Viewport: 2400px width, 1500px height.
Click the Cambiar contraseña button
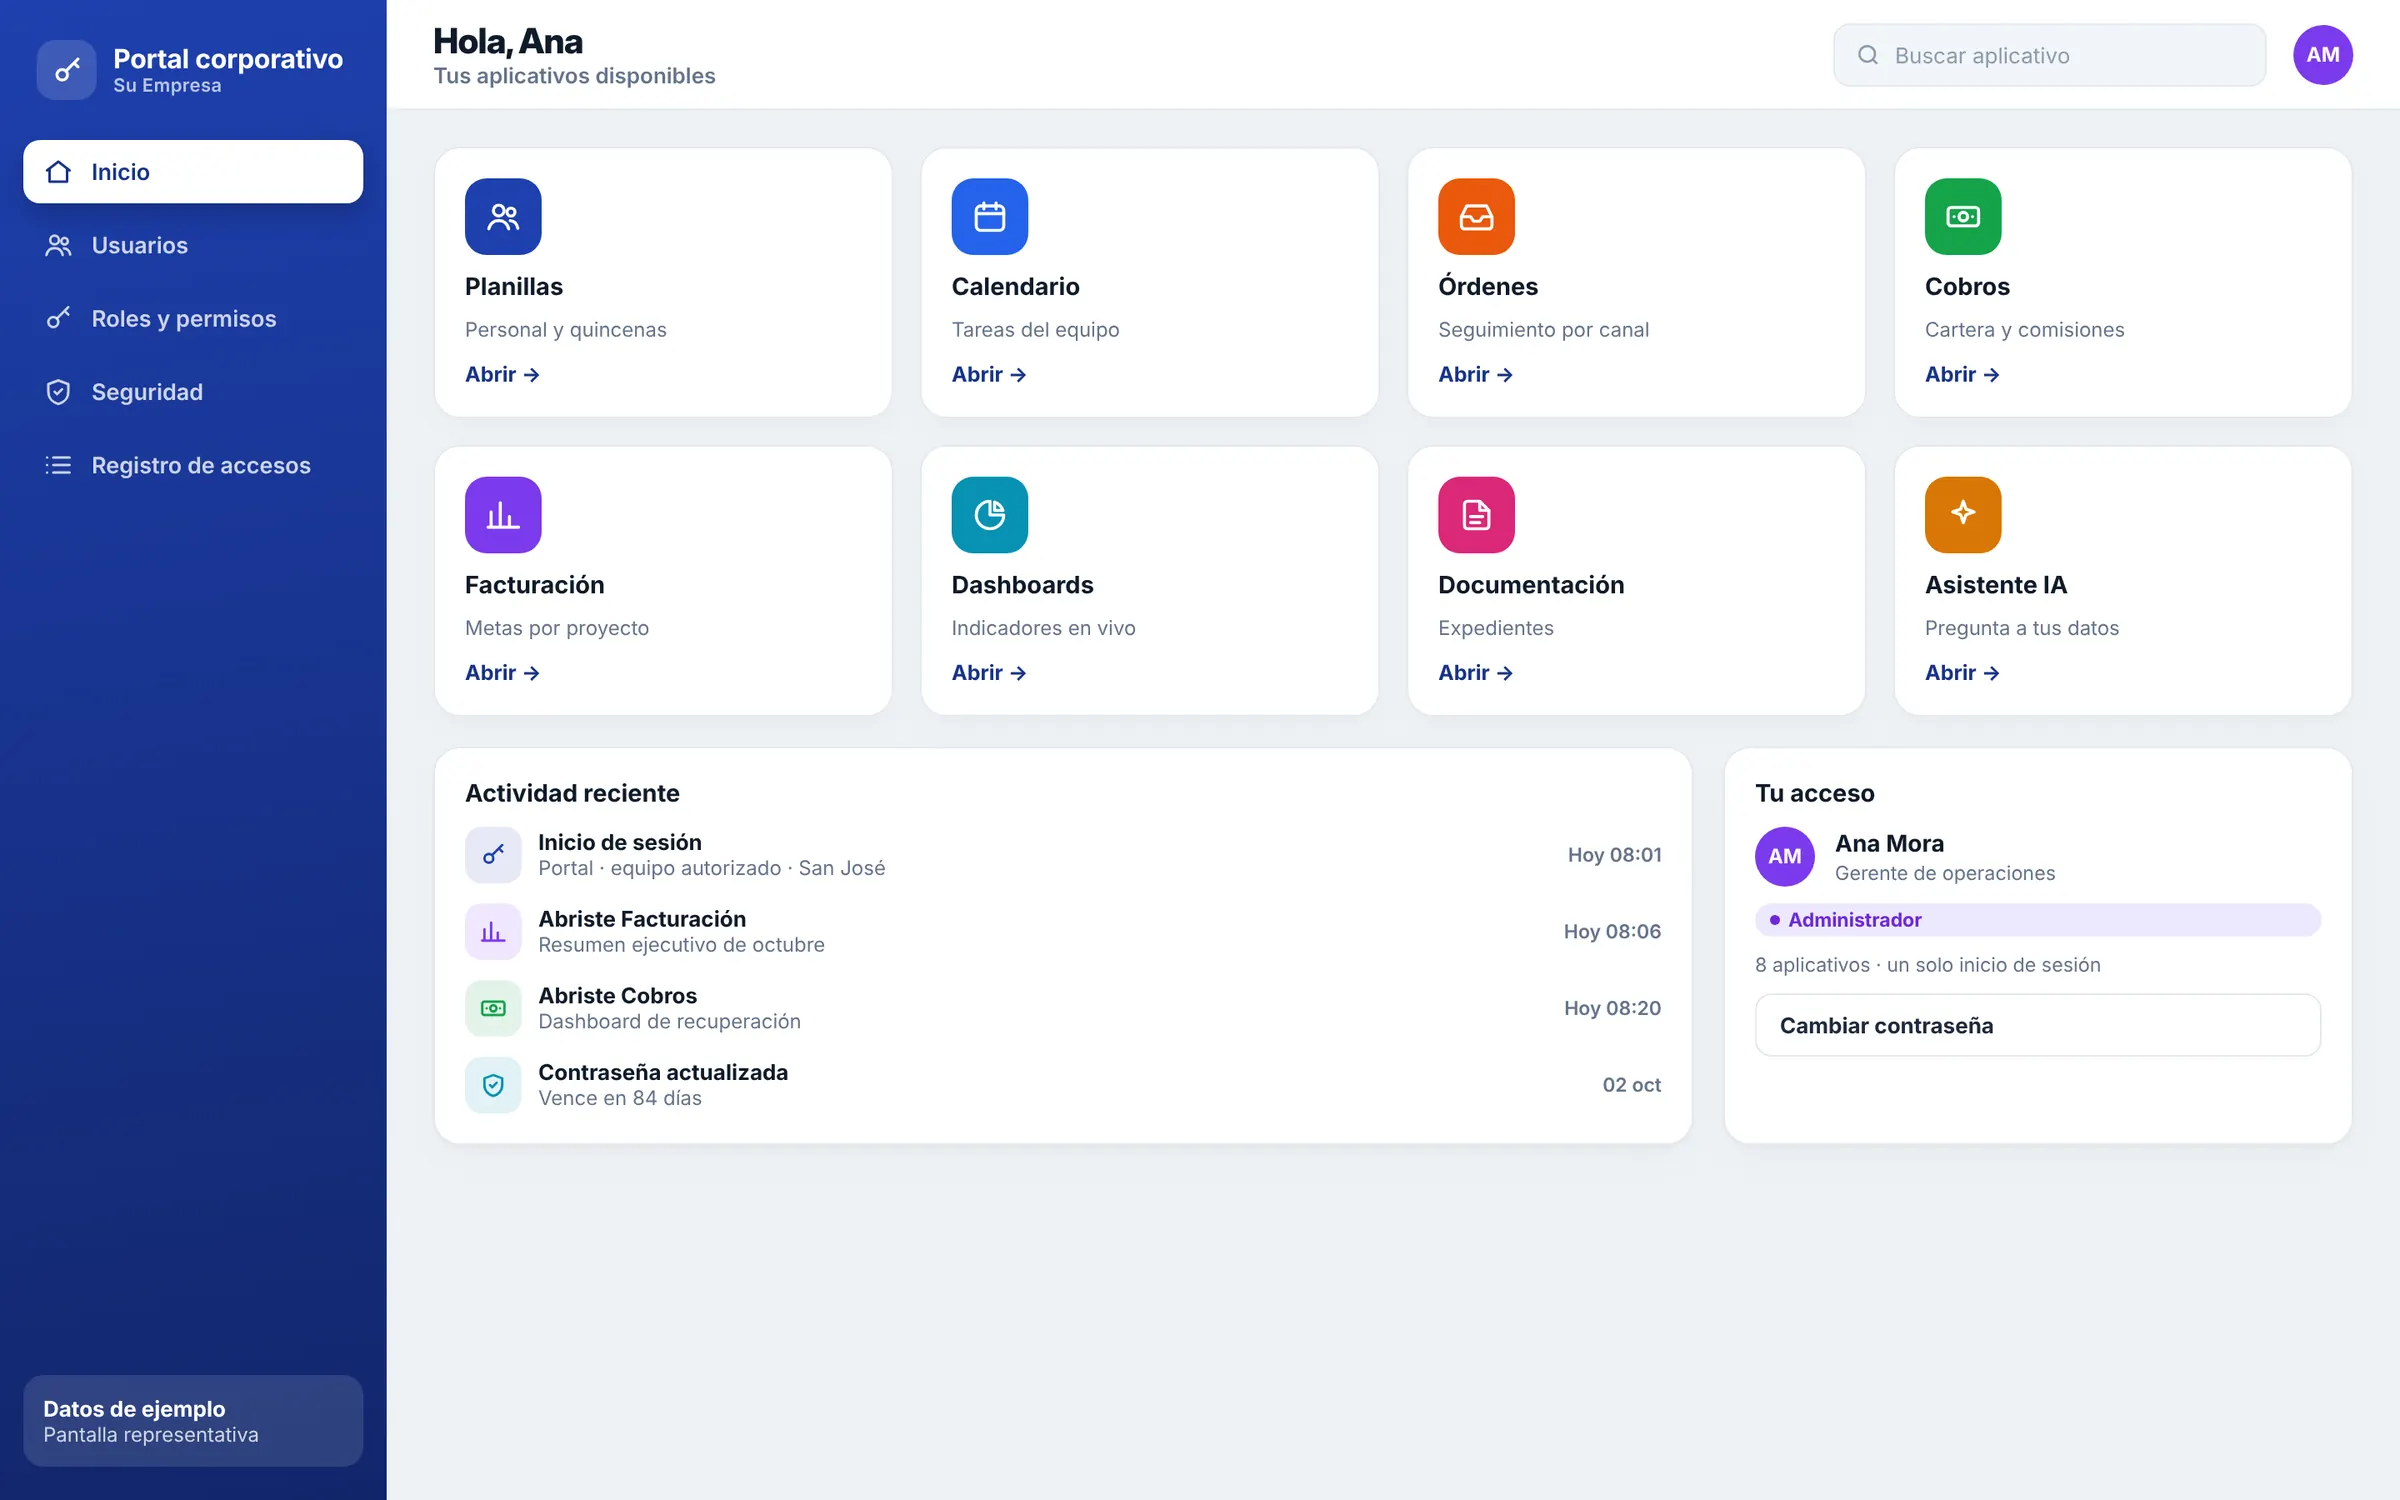pyautogui.click(x=2037, y=1025)
